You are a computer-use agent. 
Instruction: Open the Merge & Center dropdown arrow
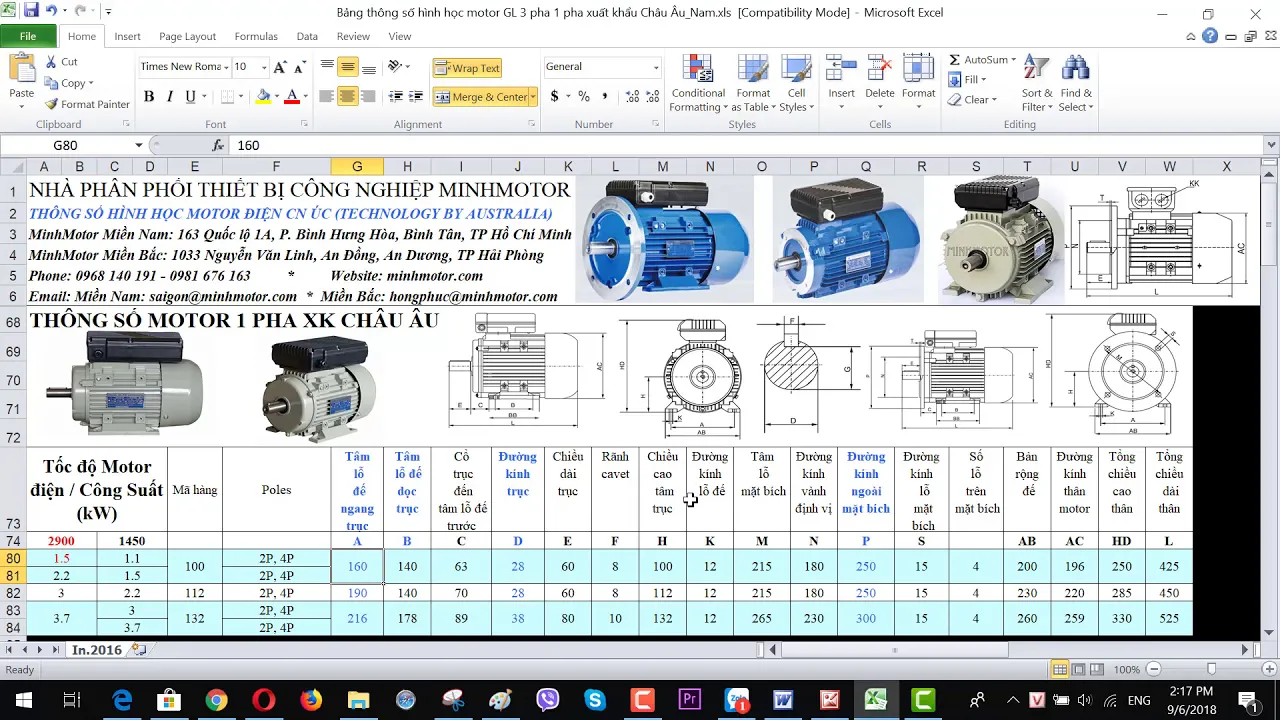tap(534, 97)
